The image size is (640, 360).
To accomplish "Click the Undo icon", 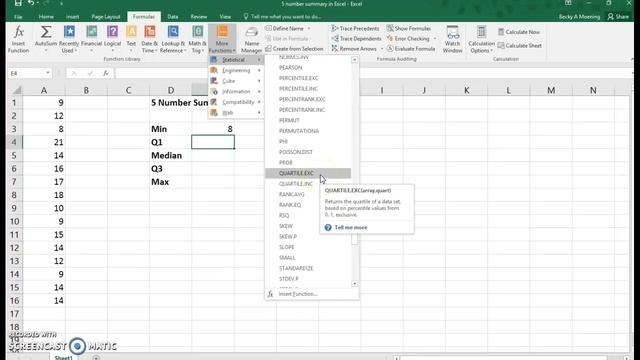I will point(32,4).
